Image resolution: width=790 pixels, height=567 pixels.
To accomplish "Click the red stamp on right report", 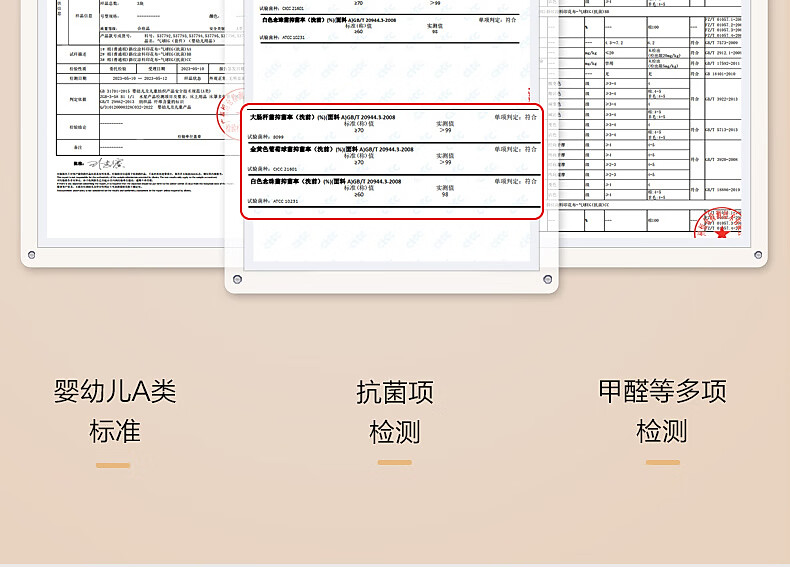I will (718, 222).
